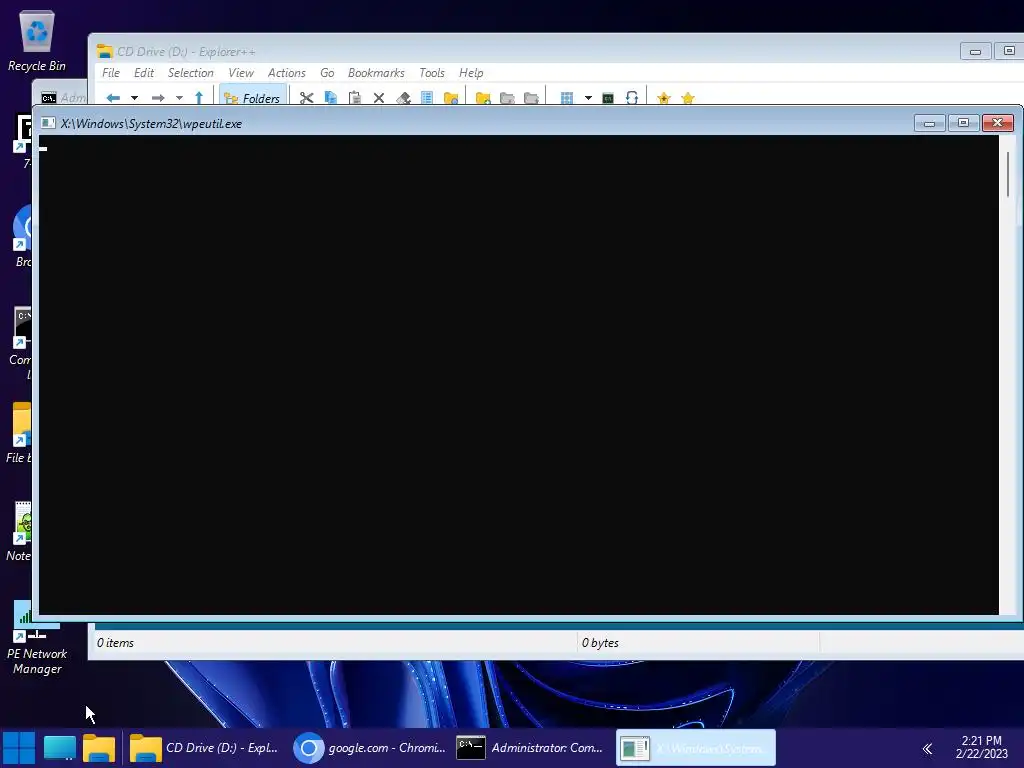
Task: Open the Windows Start button on taskbar
Action: click(x=19, y=748)
